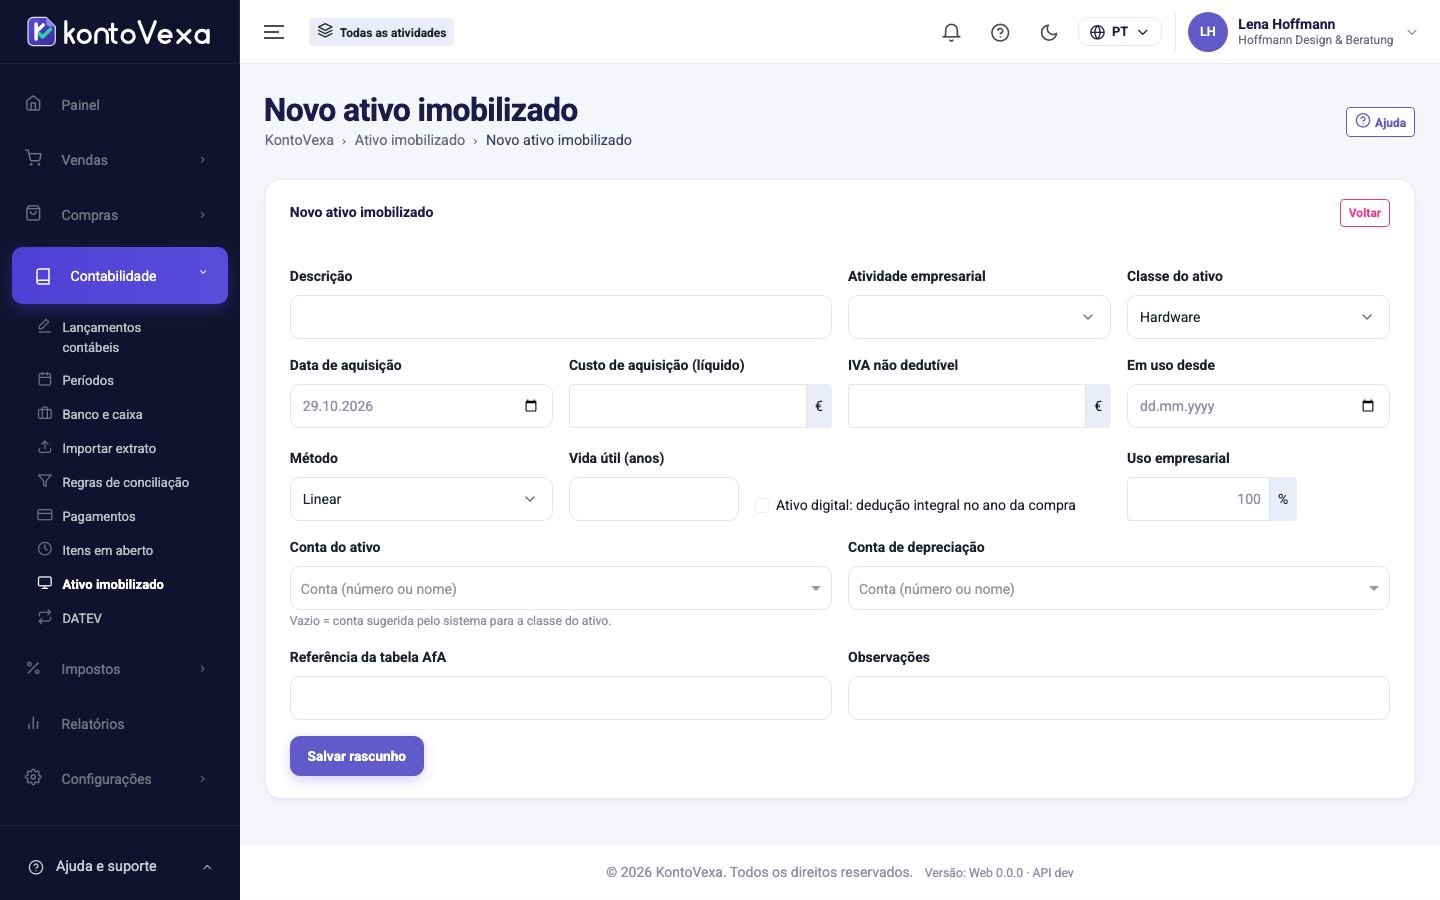
Task: Go to Itens em aberto
Action: (107, 550)
